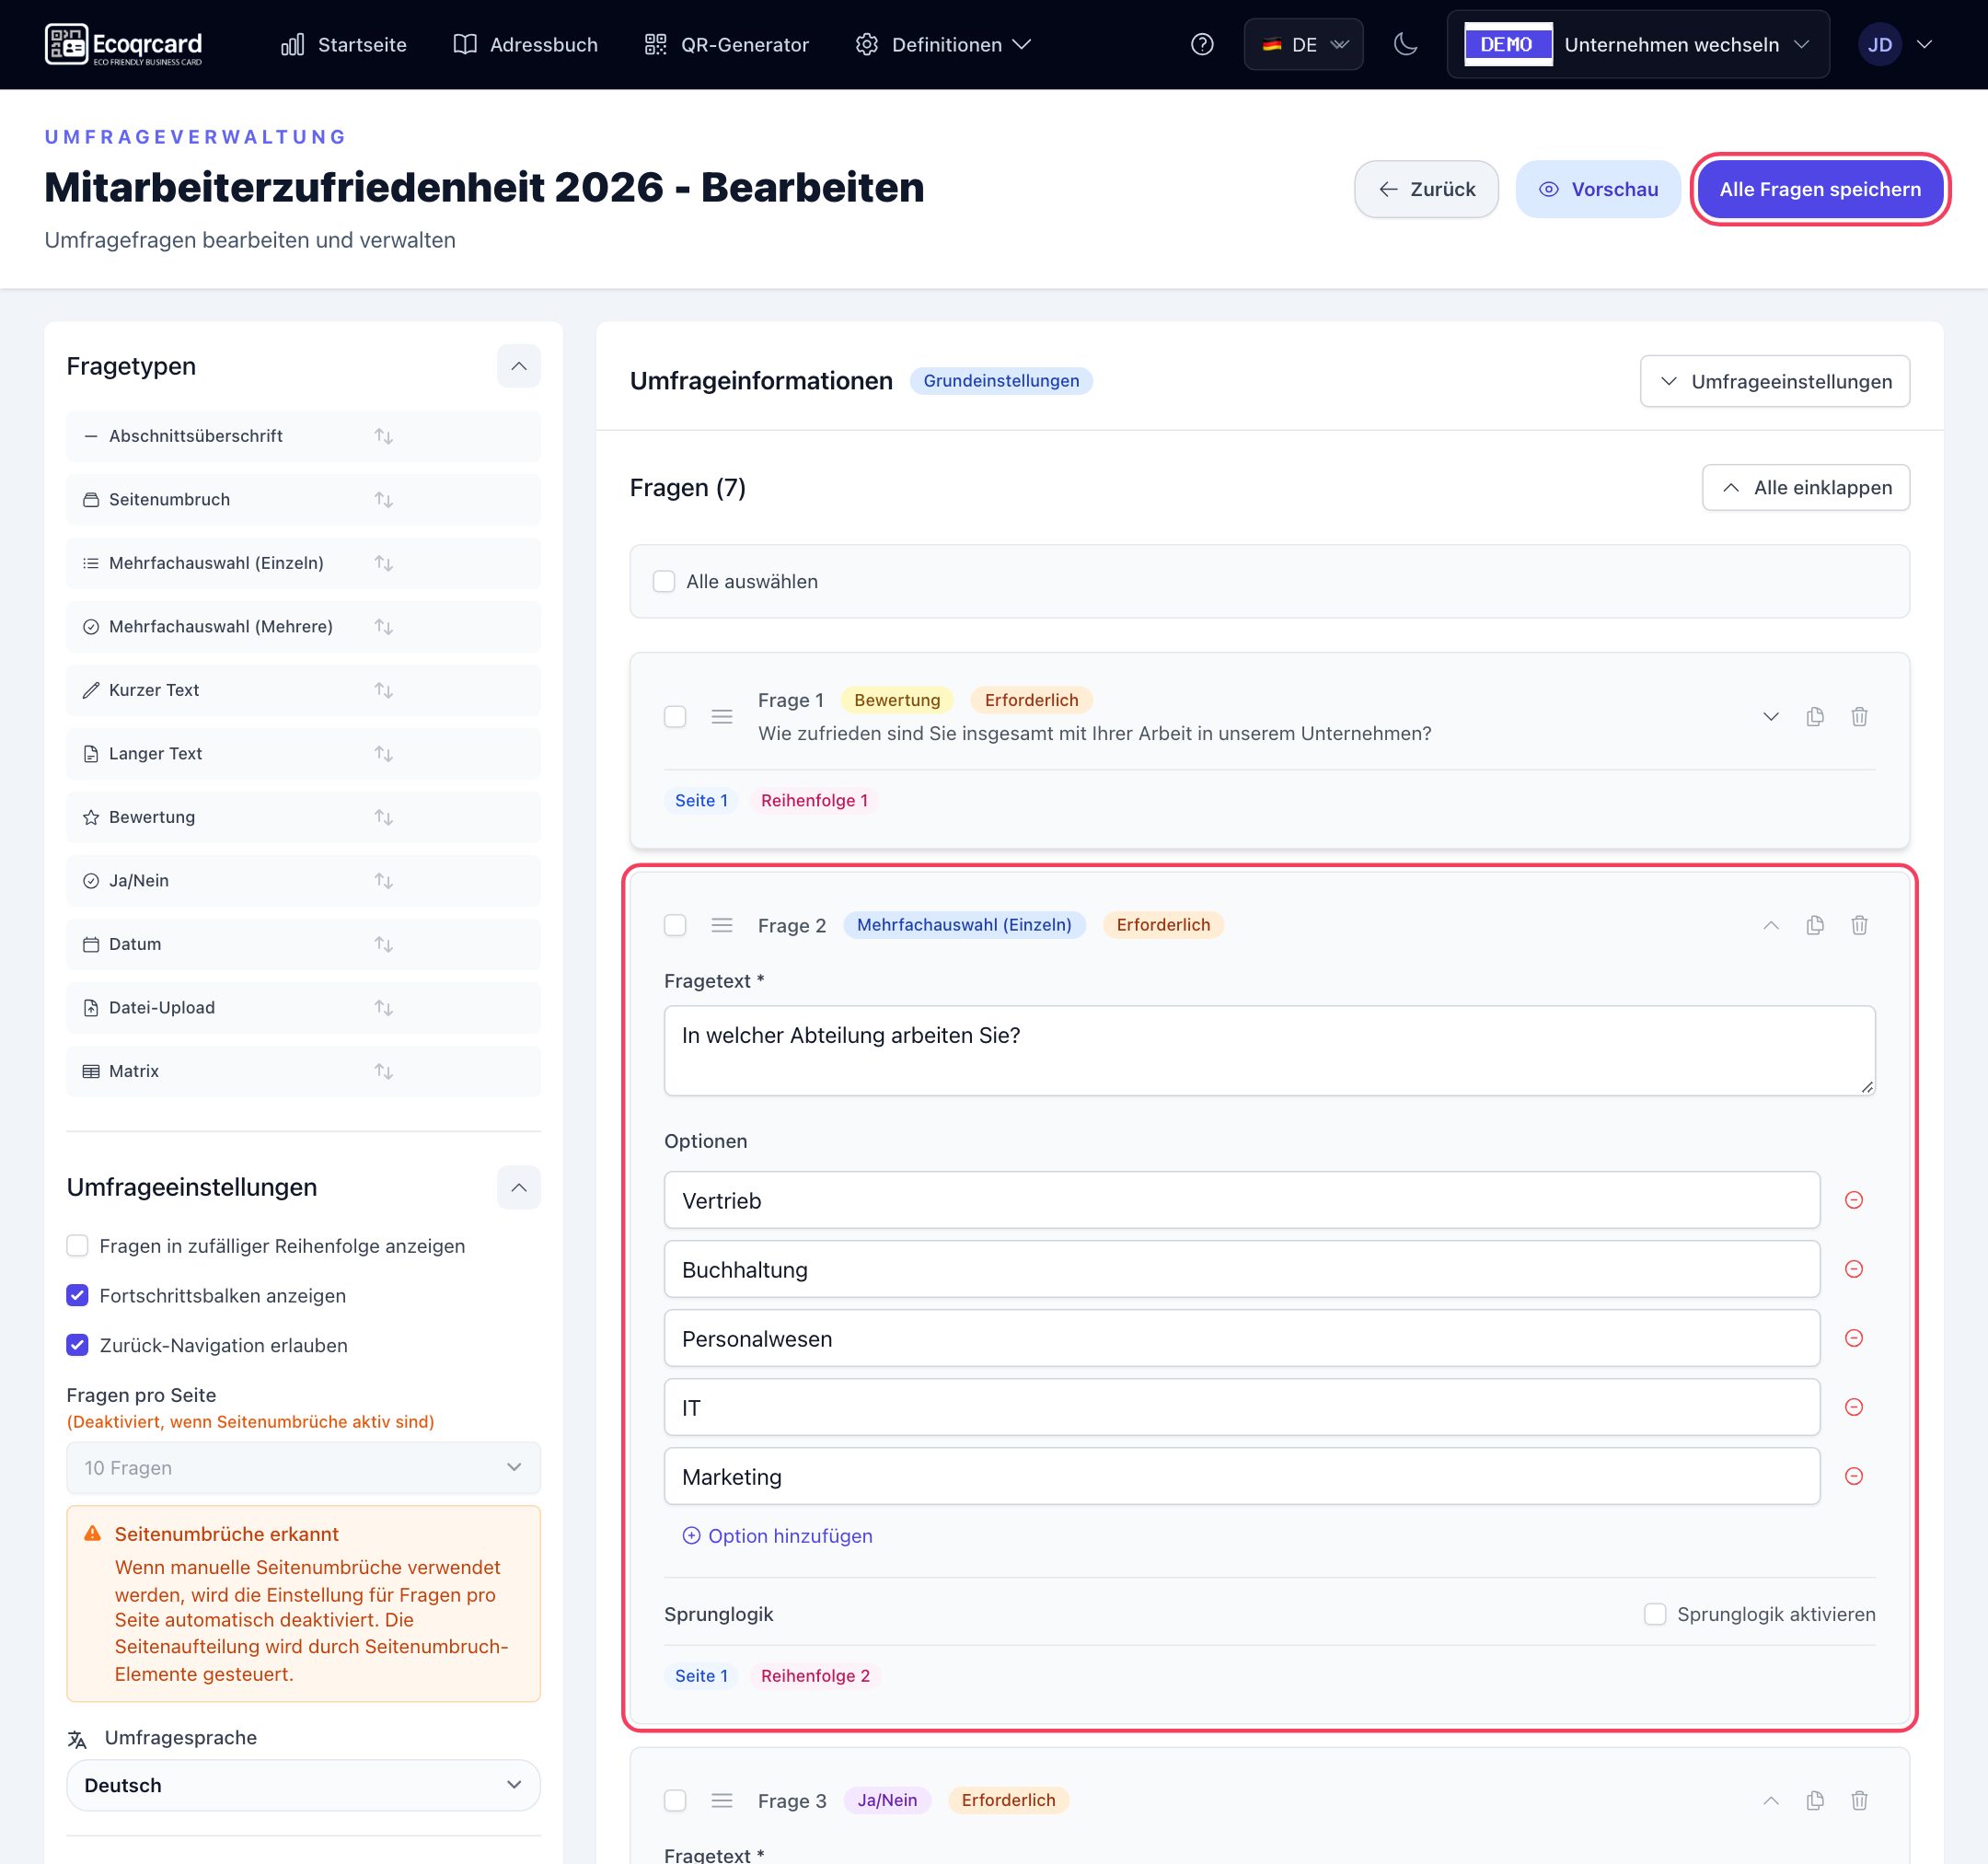Collapse the Fragetypen panel
Screen dimensions: 1988x1864
pyautogui.click(x=519, y=366)
